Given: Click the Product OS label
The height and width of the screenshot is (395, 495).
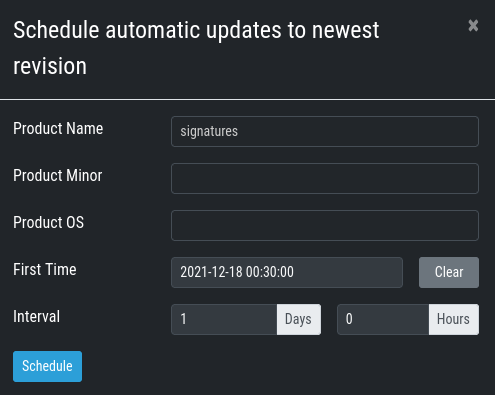Looking at the screenshot, I should [x=48, y=223].
